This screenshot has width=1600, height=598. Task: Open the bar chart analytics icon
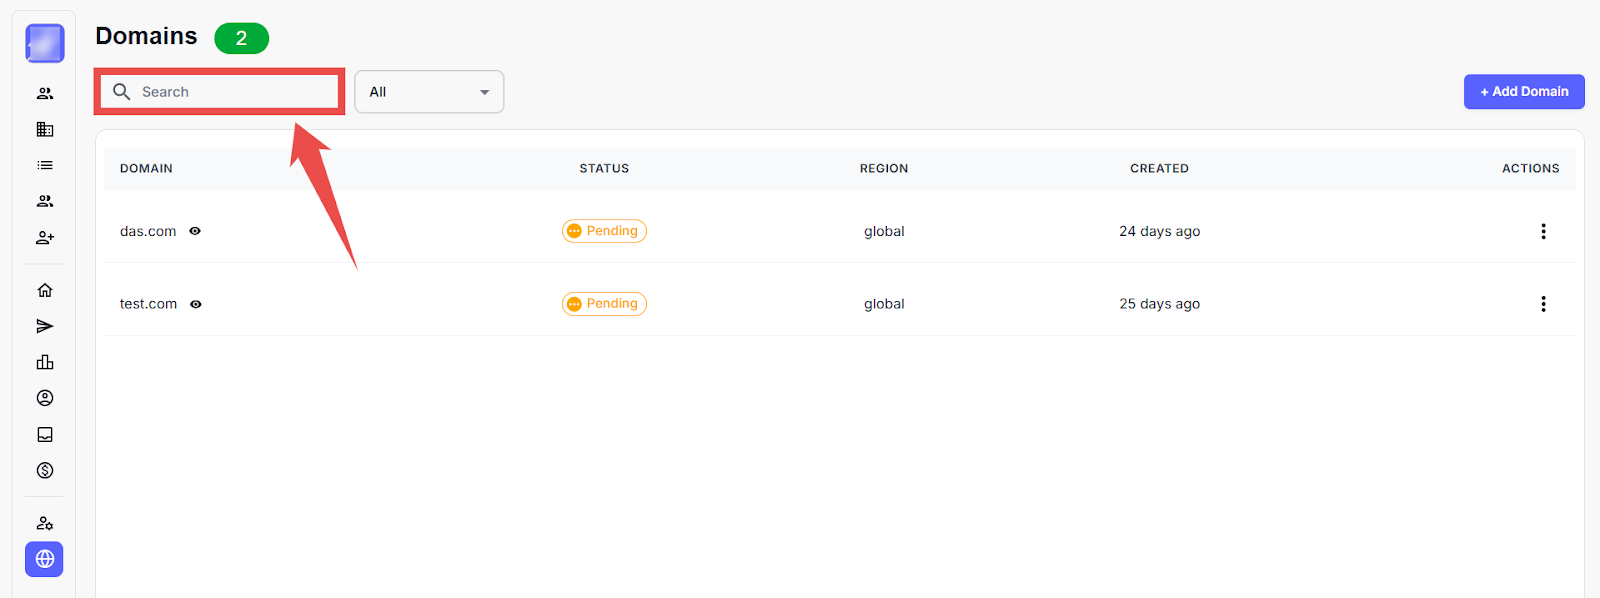point(45,362)
